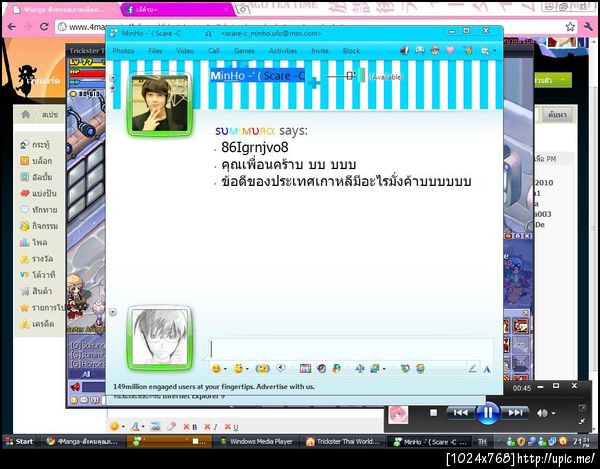Open green dropdown button at webpage top right
Image resolution: width=600 pixels, height=469 pixels.
[x=553, y=80]
